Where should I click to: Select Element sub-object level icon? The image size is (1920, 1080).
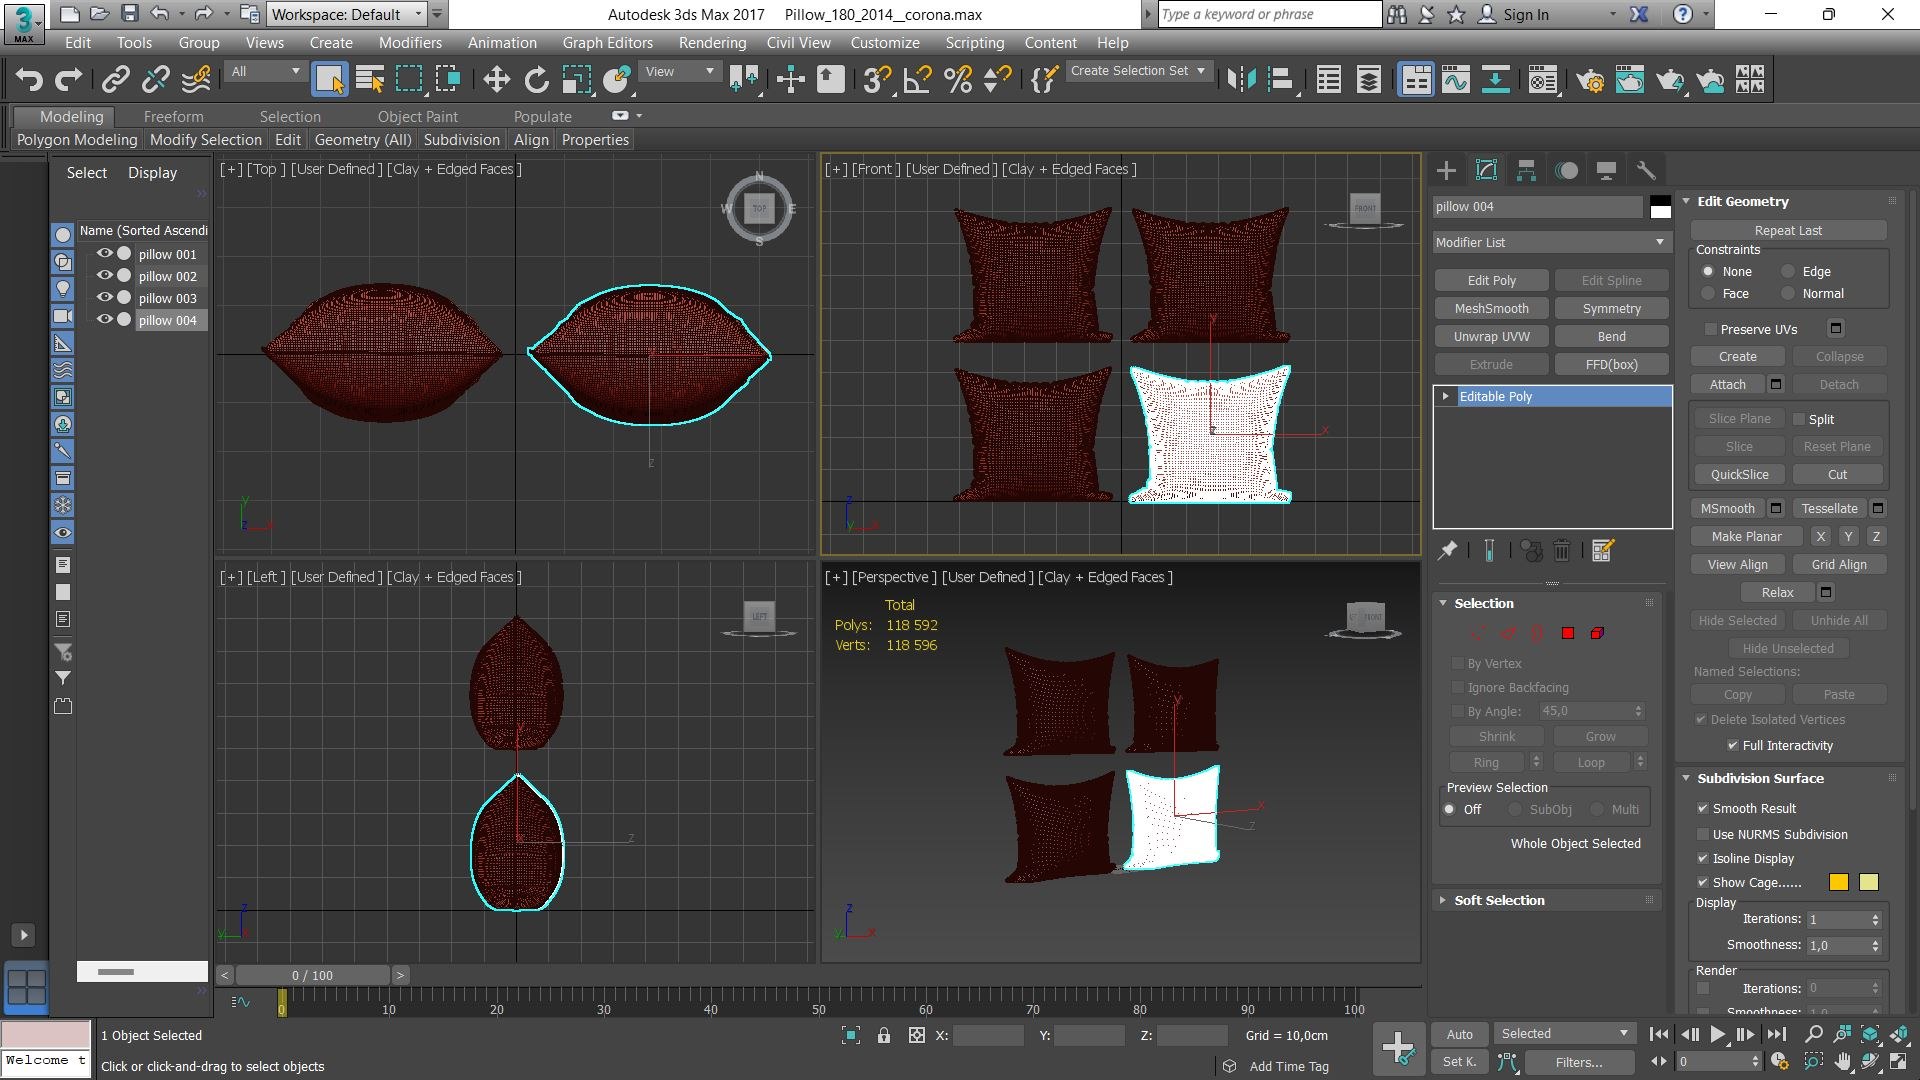1597,633
